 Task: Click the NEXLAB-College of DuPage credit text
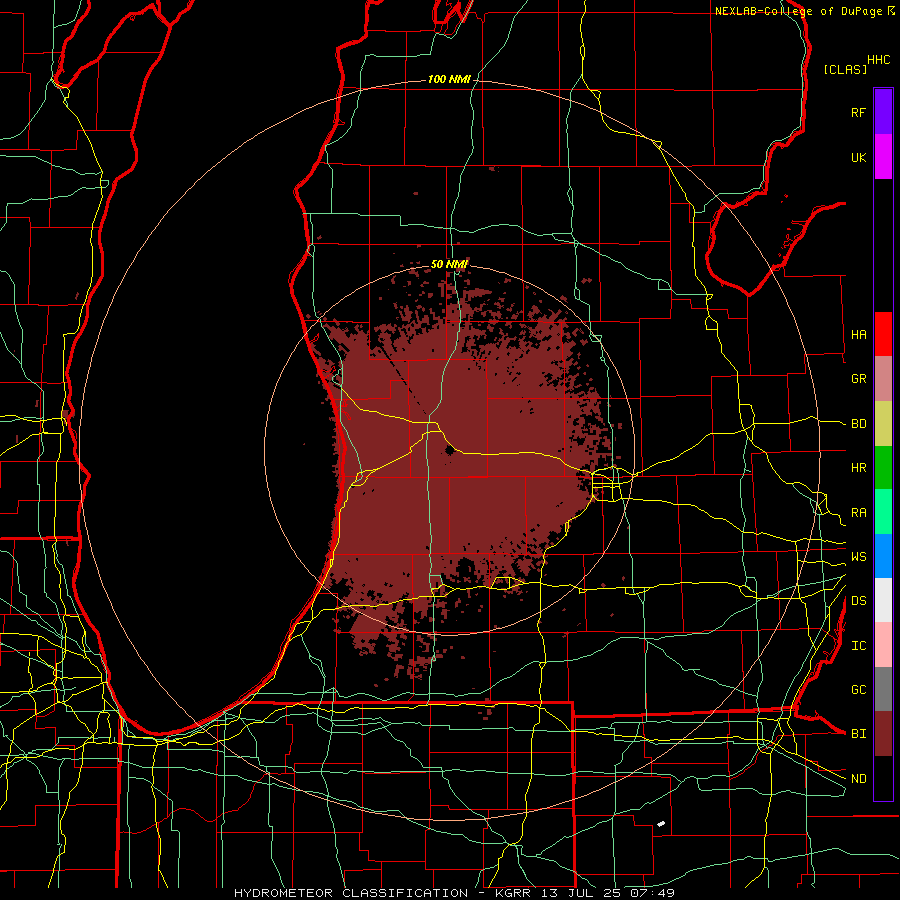coord(798,11)
